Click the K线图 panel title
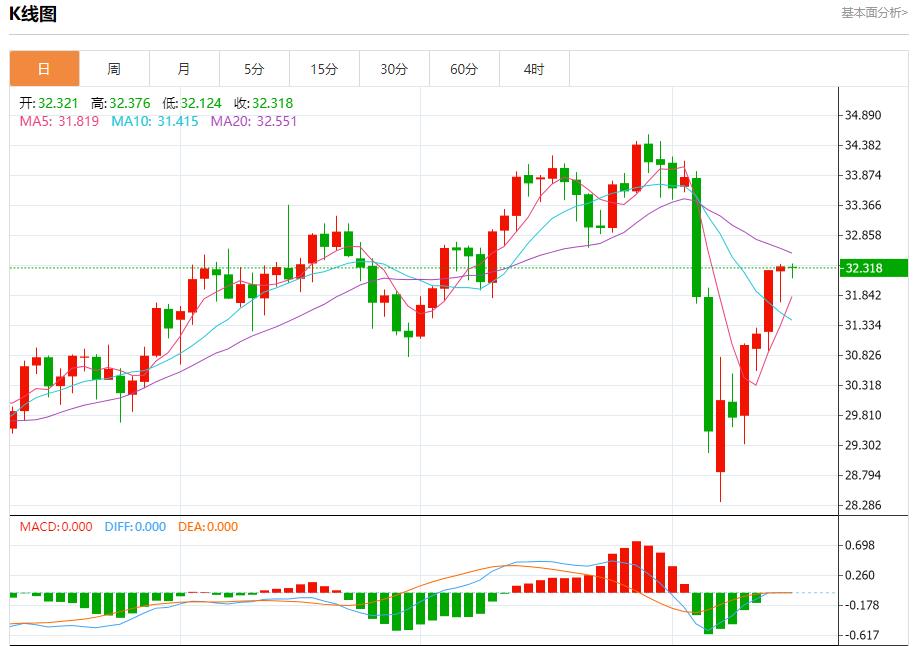 30,14
